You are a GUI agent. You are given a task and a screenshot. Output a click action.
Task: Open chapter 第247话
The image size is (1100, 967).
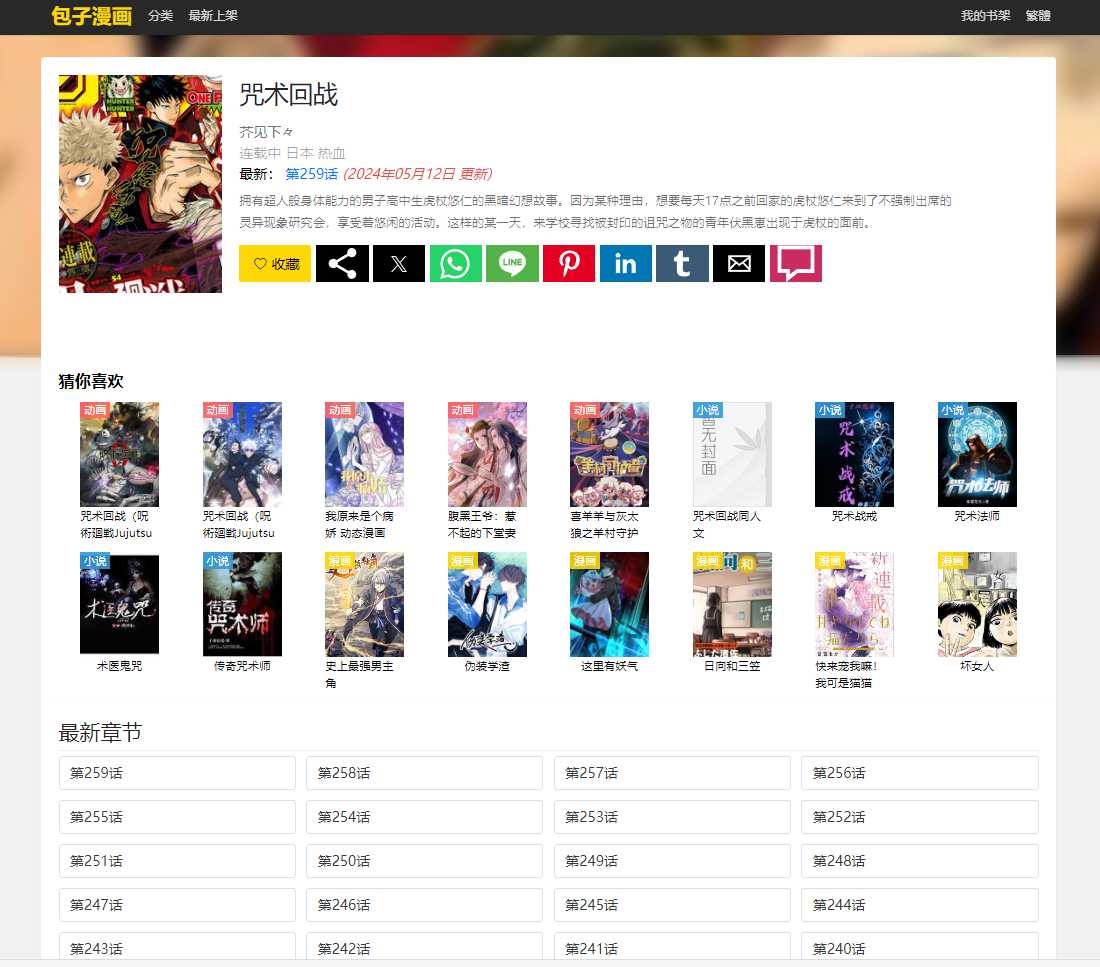(177, 905)
